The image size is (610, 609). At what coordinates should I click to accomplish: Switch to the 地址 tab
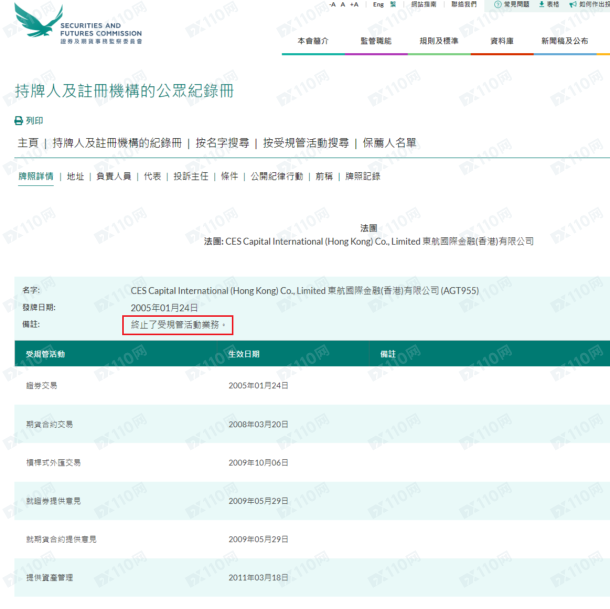(75, 176)
